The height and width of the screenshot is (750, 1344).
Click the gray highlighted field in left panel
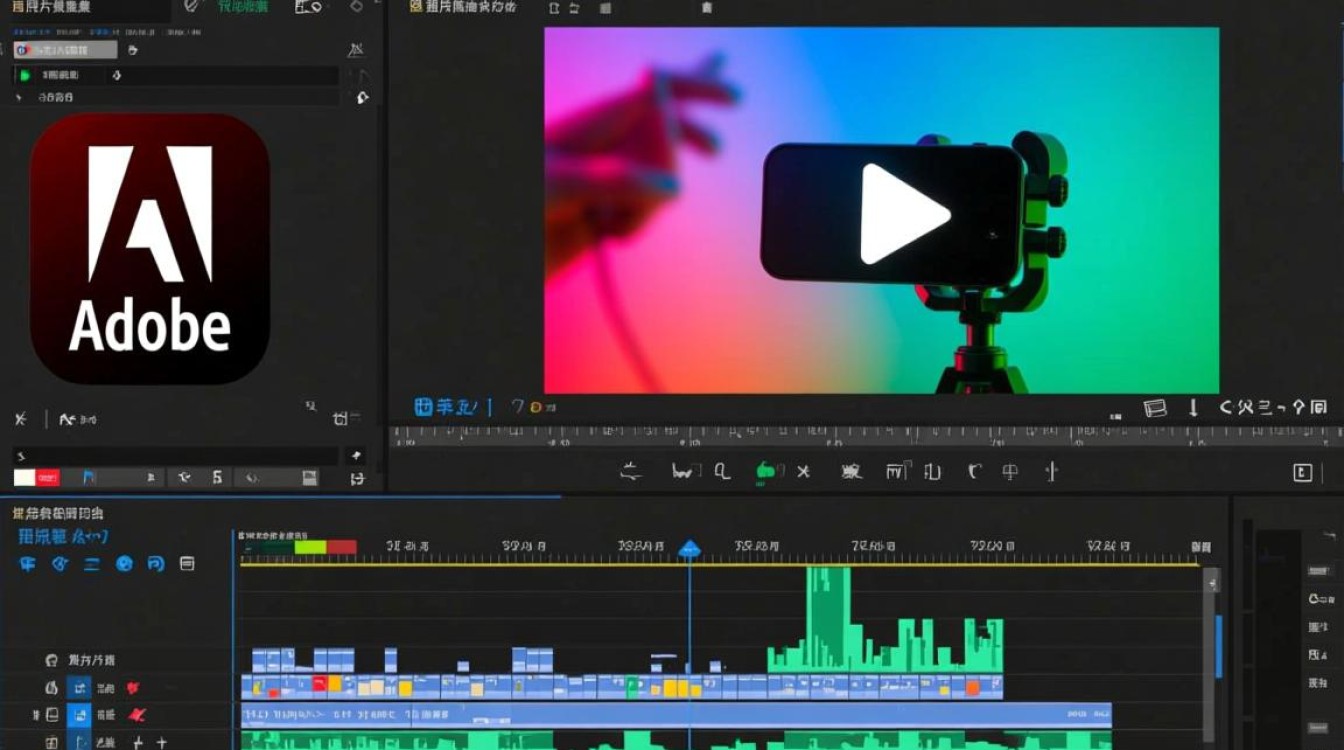pos(65,49)
